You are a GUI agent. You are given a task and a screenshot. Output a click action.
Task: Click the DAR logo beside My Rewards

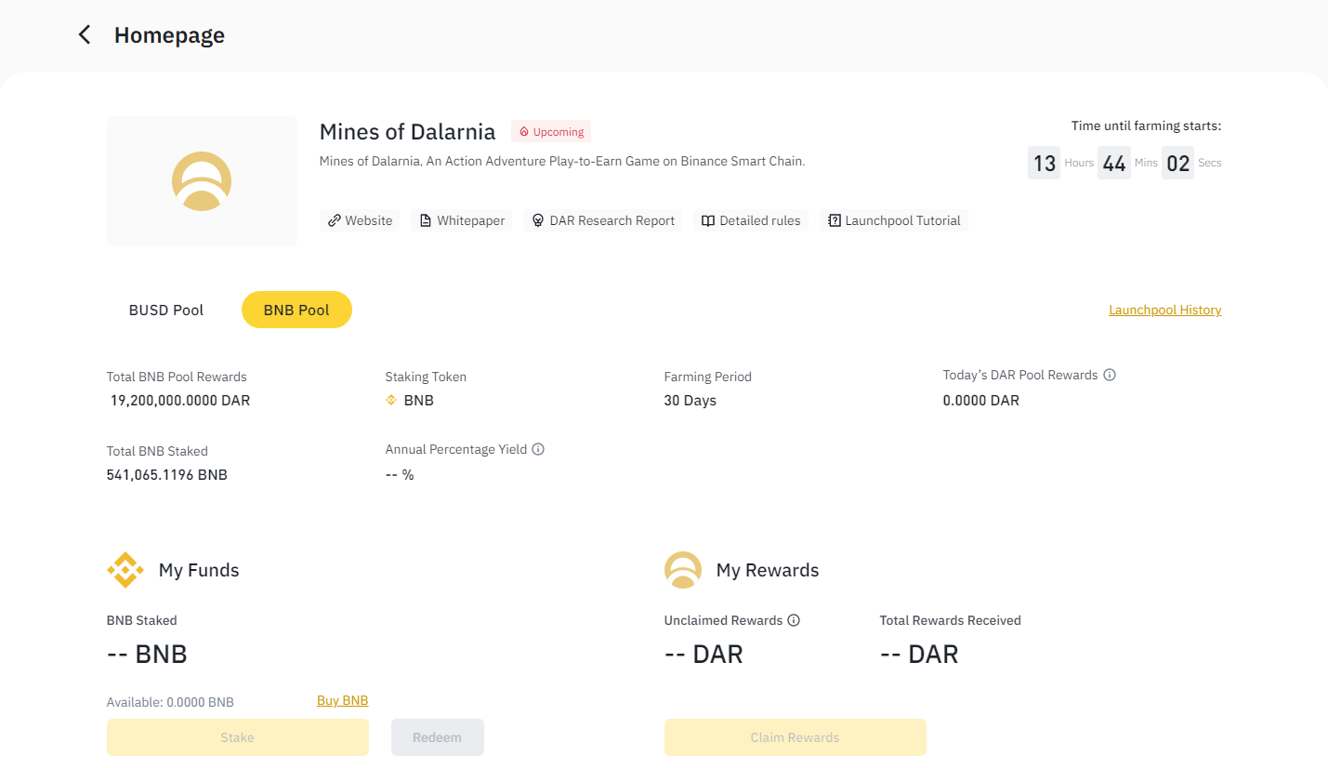tap(683, 570)
